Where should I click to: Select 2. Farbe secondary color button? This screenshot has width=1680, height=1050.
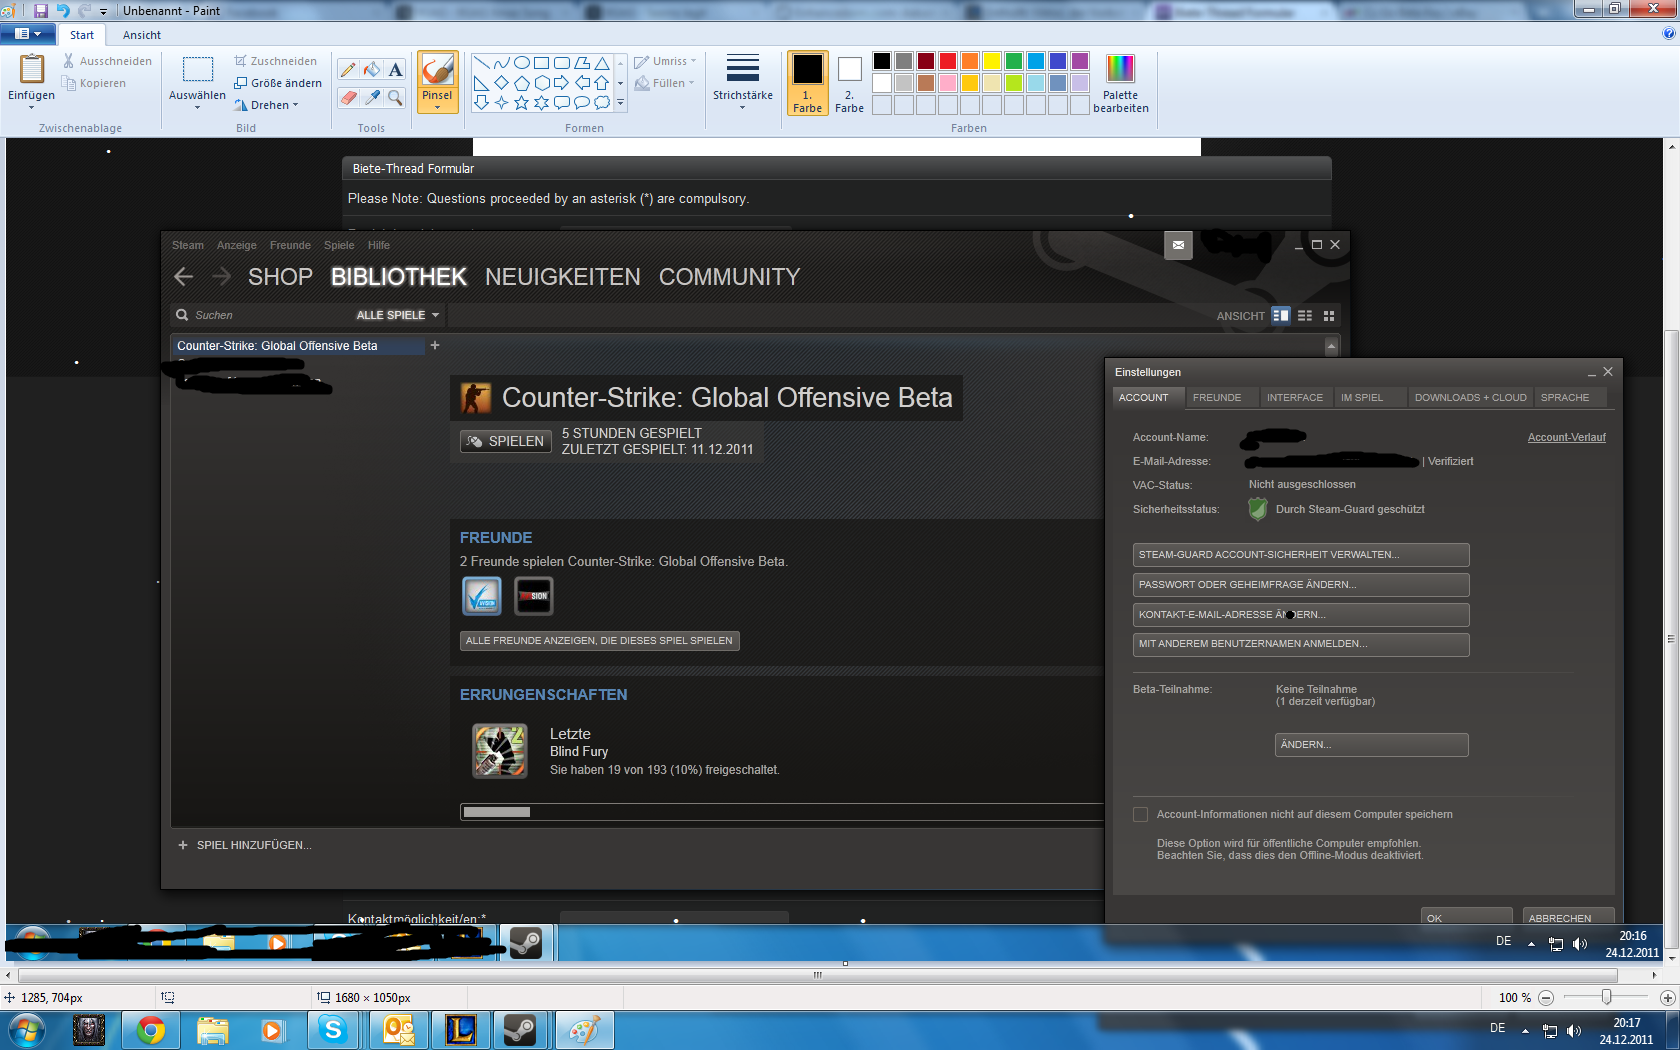[x=849, y=83]
